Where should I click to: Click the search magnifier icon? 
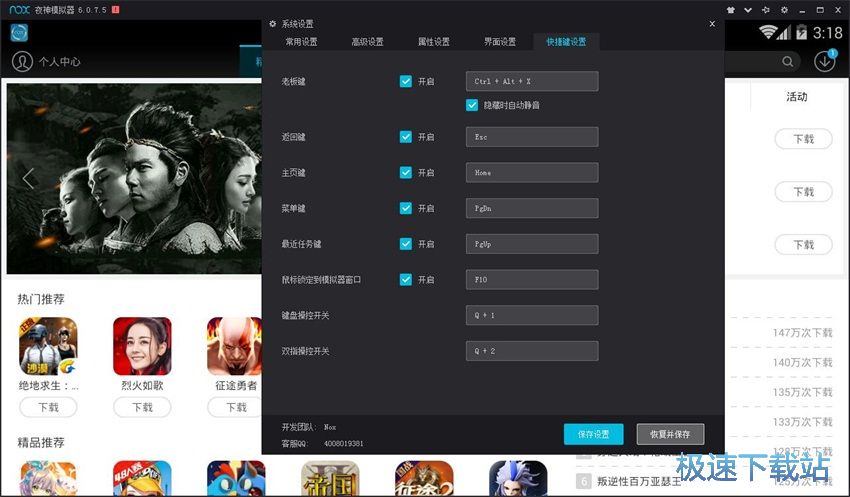[x=788, y=62]
